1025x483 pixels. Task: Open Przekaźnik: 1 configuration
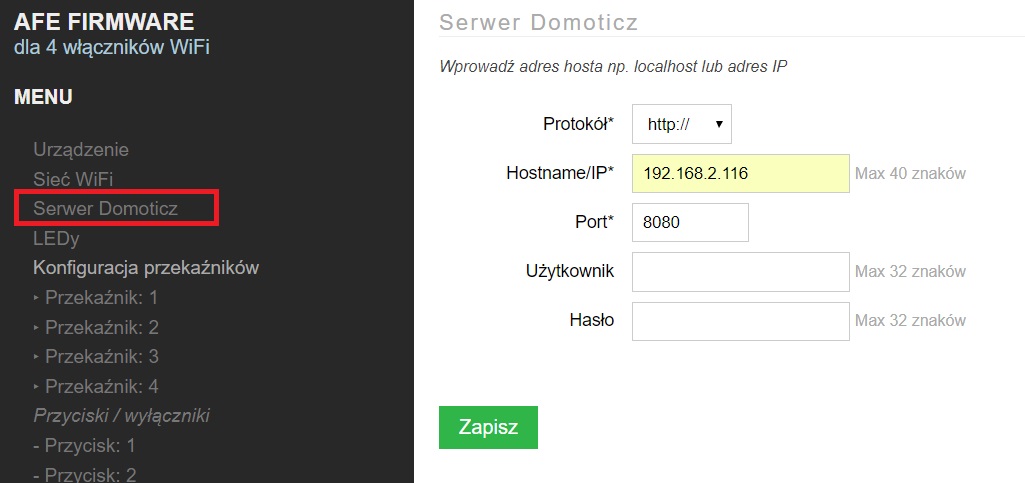[x=101, y=298]
